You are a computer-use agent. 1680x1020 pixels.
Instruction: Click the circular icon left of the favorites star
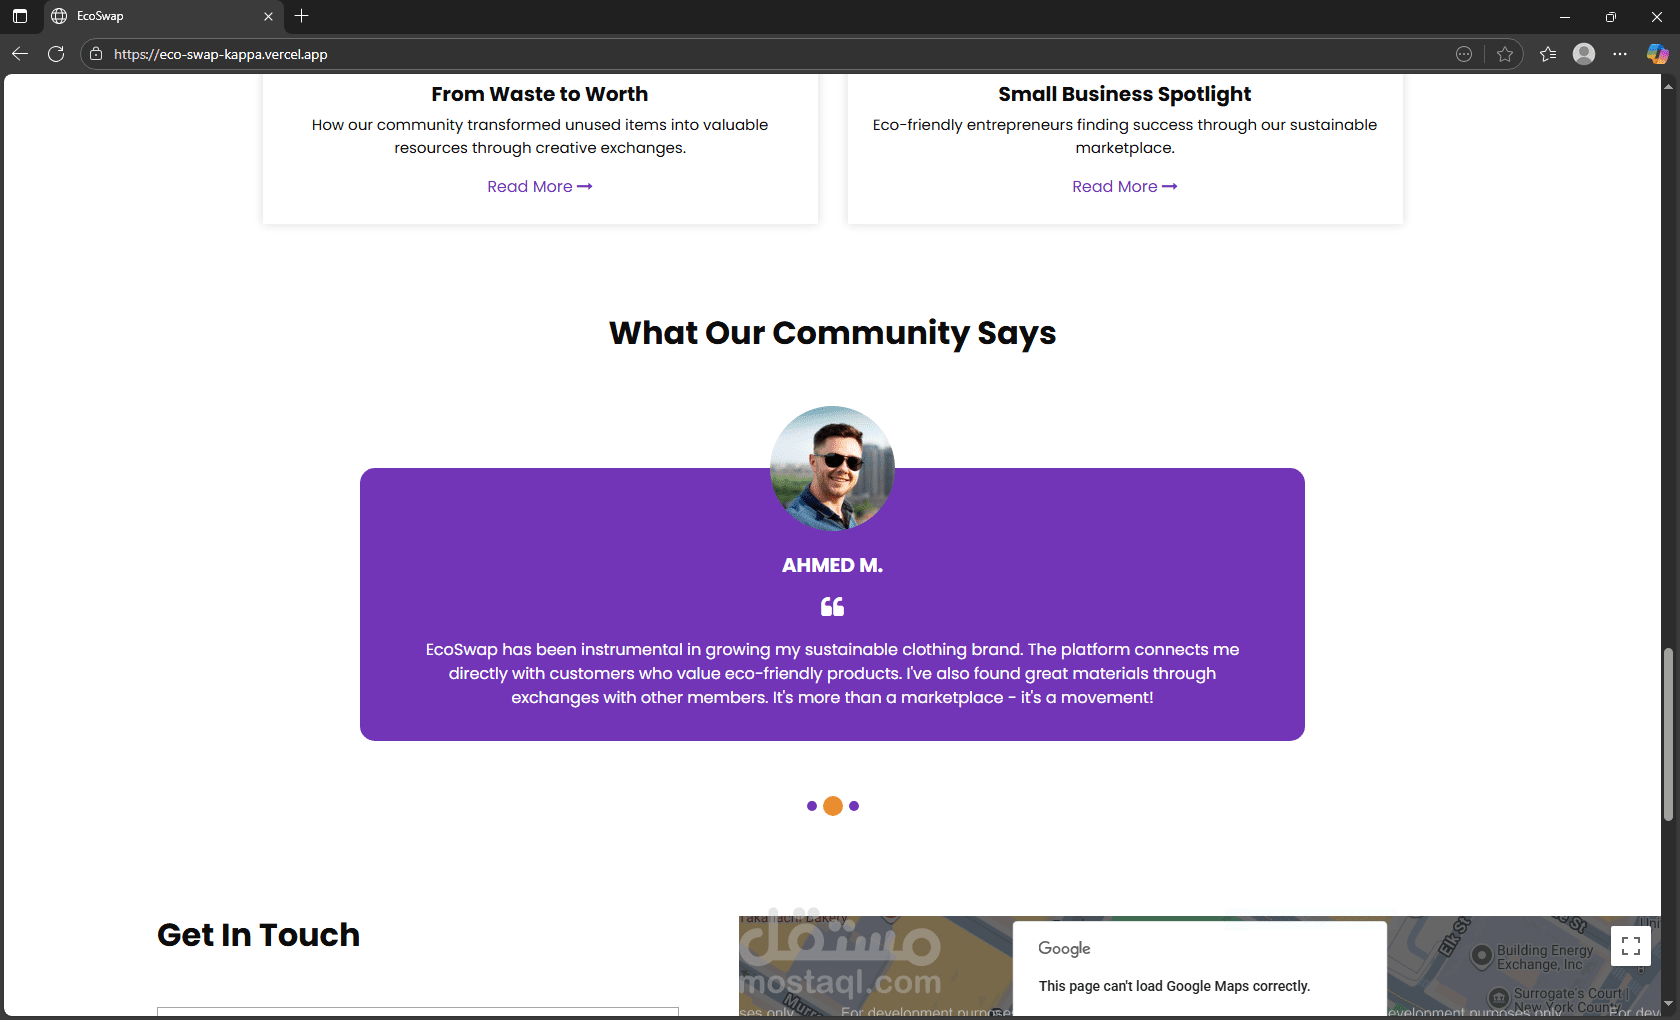point(1464,54)
